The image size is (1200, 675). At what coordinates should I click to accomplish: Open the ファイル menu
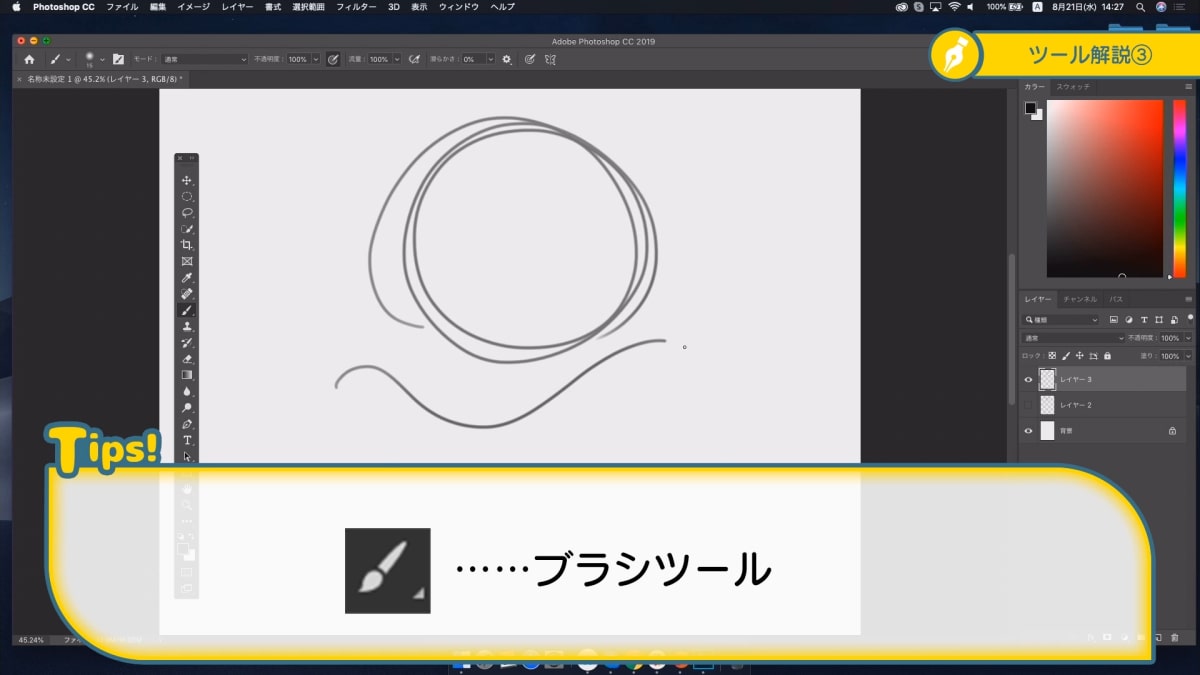pos(122,7)
